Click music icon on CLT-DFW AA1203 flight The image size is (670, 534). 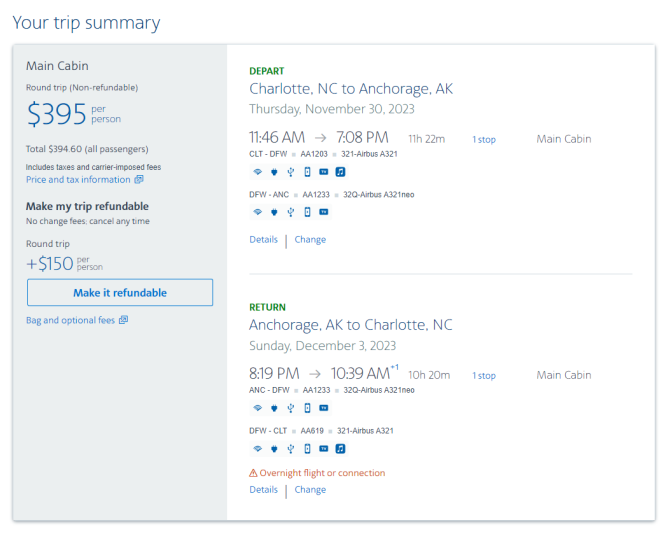tap(340, 172)
